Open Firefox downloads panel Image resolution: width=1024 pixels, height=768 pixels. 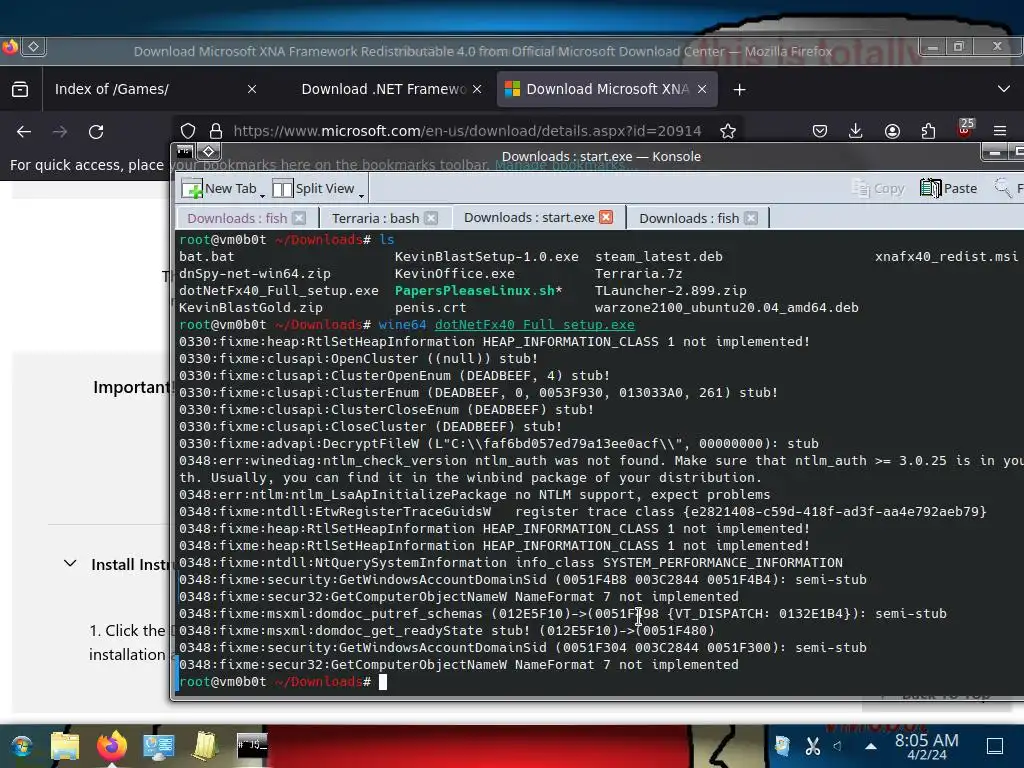(856, 131)
